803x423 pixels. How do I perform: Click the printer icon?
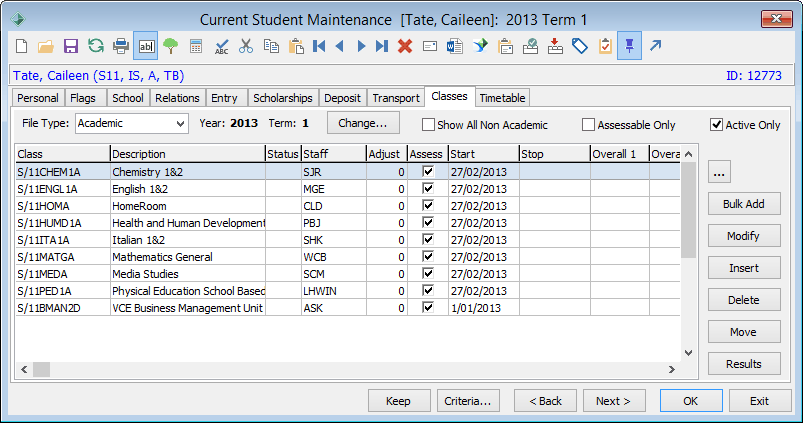point(121,46)
